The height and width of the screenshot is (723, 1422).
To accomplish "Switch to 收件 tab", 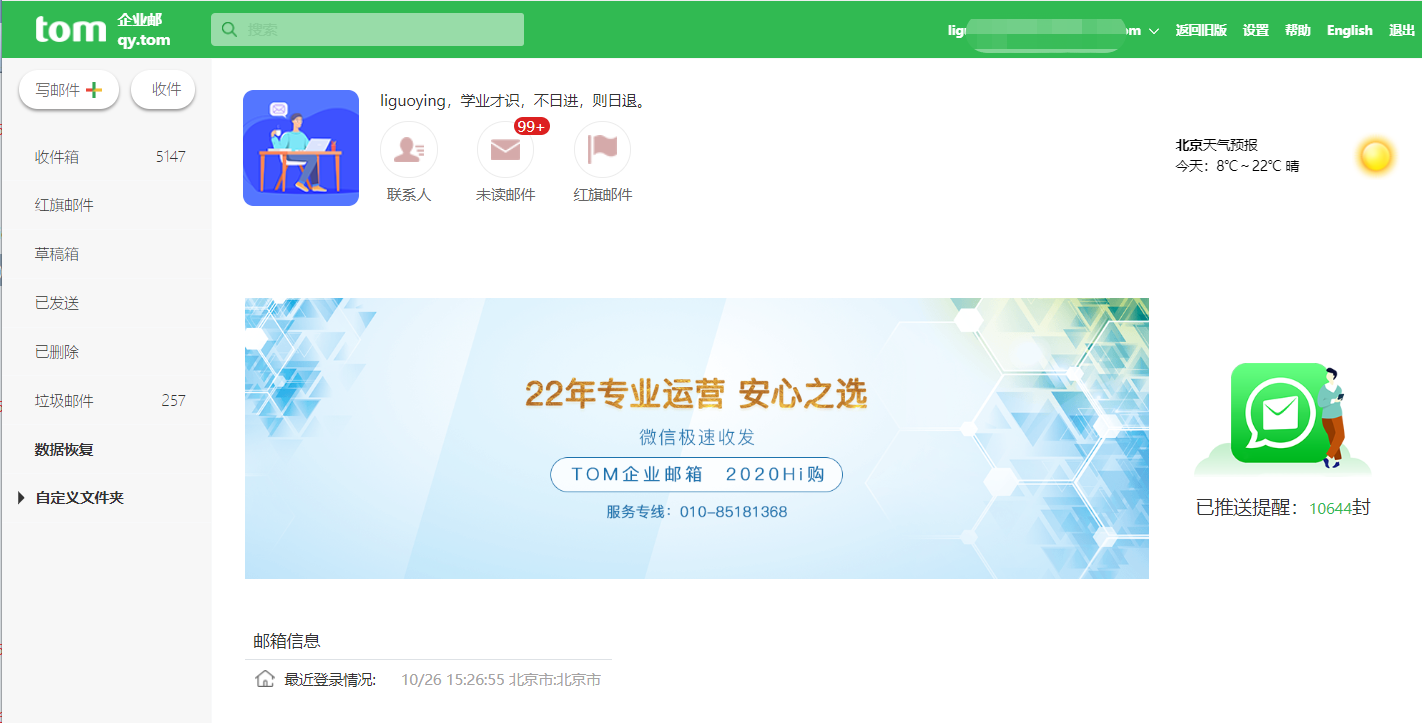I will click(162, 88).
